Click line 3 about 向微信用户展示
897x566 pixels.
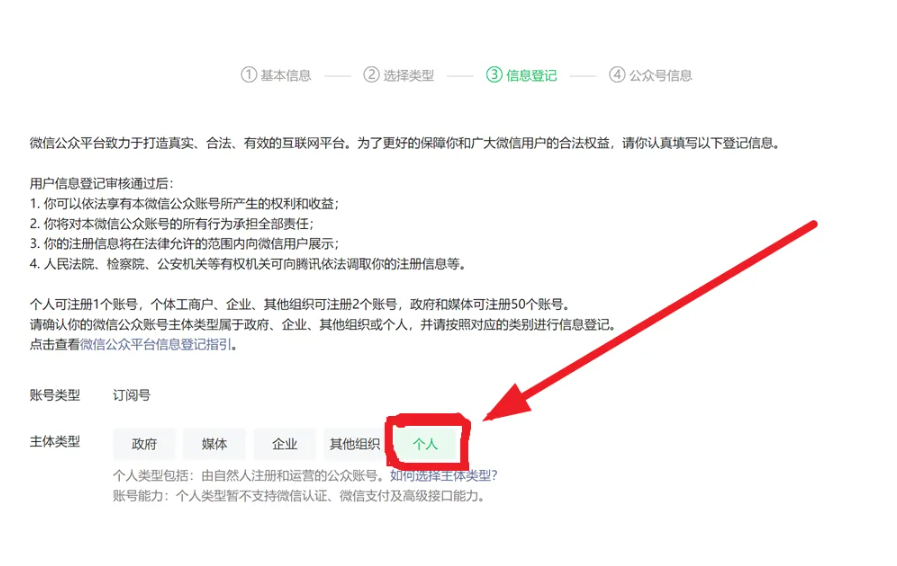coord(184,244)
